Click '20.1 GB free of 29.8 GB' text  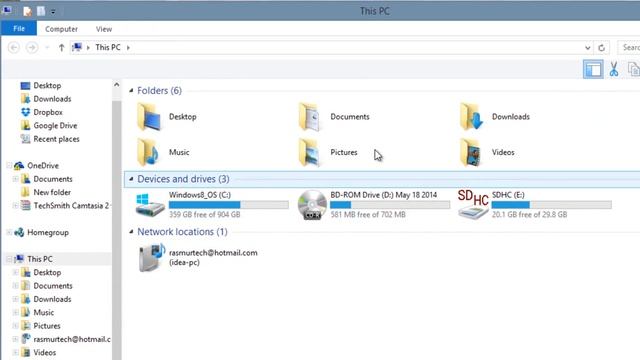point(529,215)
